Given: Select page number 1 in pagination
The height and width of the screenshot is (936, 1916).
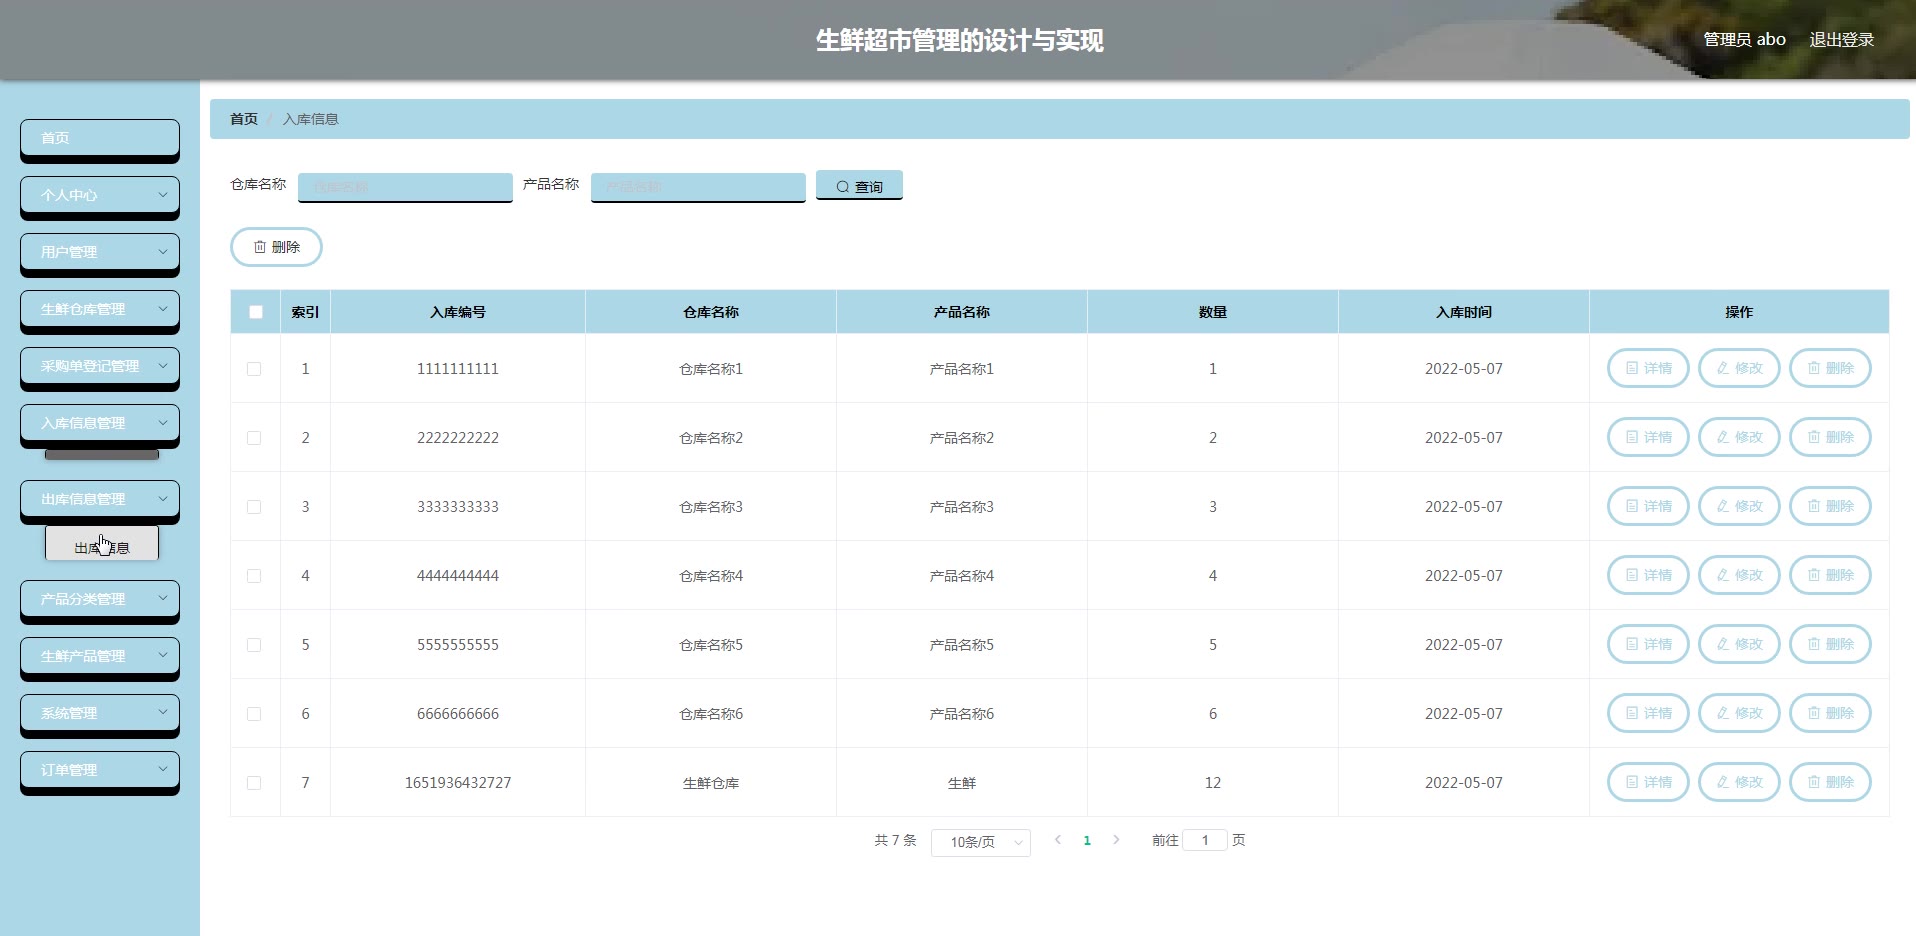Looking at the screenshot, I should (1087, 840).
